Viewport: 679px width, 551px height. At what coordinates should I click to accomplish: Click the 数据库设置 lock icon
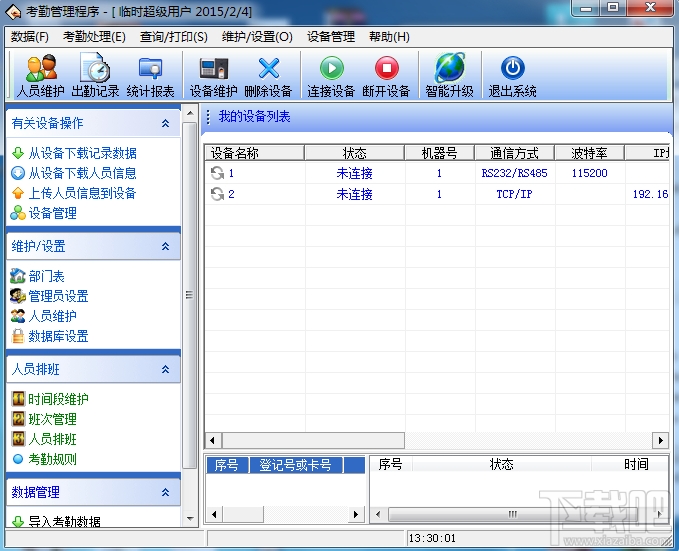coord(18,336)
